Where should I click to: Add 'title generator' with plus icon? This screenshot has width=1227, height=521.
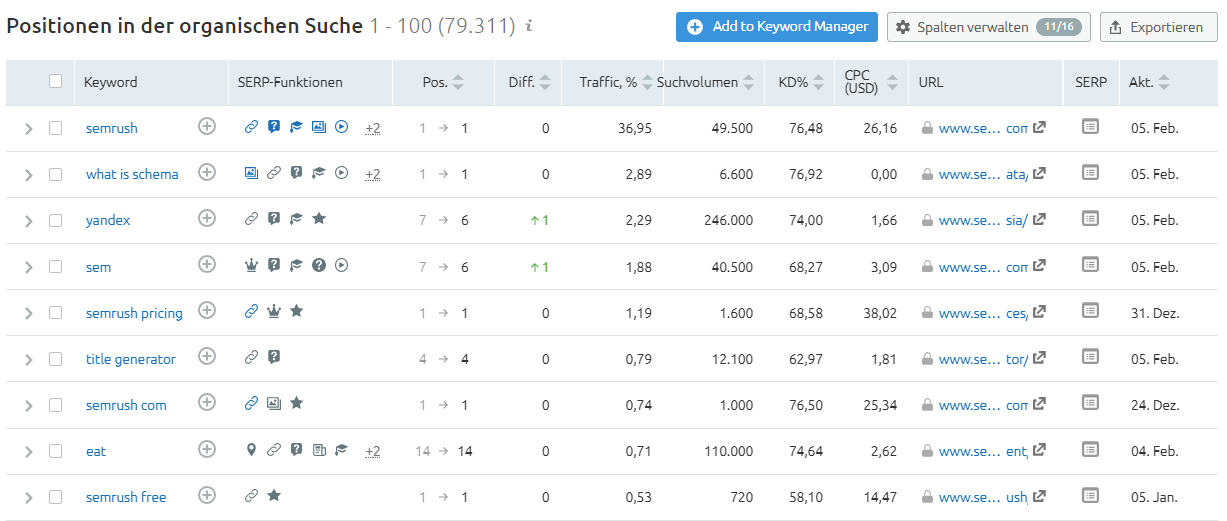click(x=207, y=356)
